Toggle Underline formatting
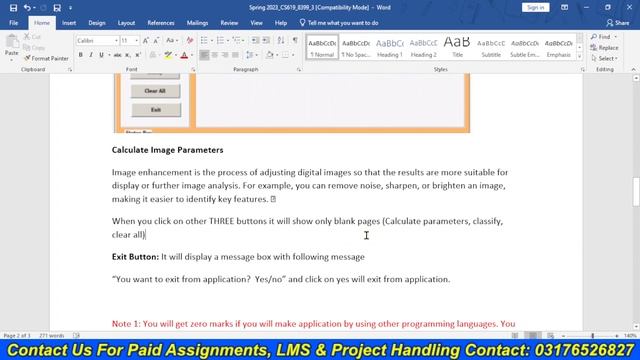 [101, 55]
